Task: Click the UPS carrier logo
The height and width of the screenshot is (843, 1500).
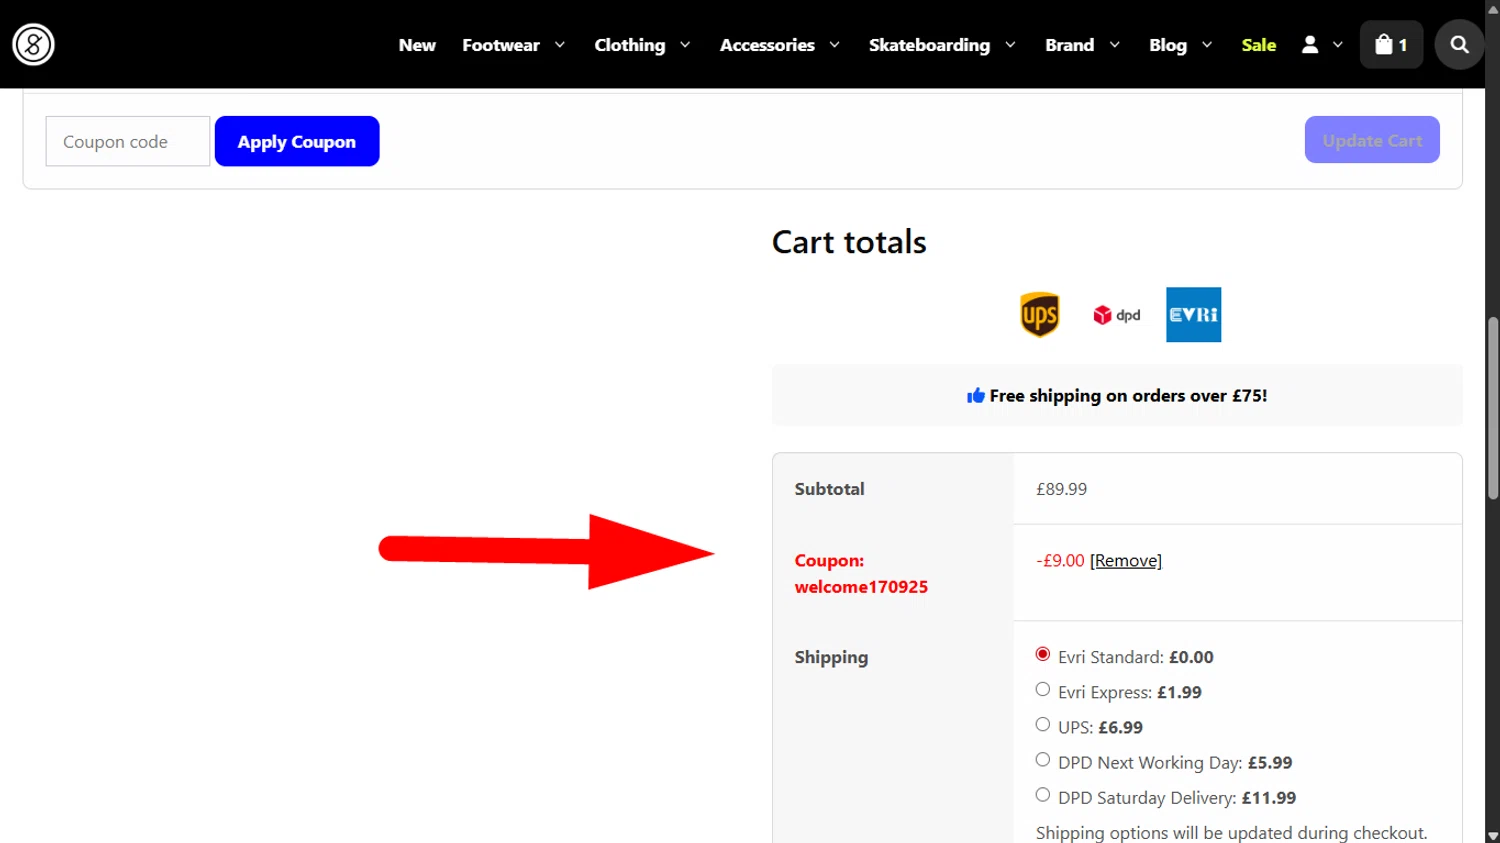Action: click(x=1039, y=315)
